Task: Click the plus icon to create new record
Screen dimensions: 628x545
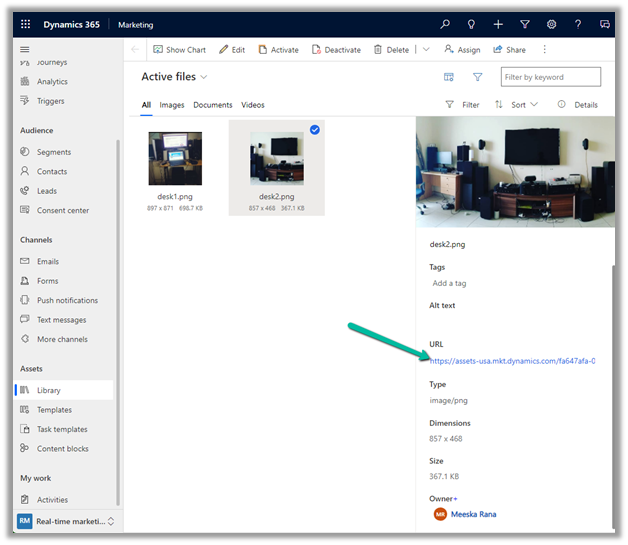Action: 498,24
